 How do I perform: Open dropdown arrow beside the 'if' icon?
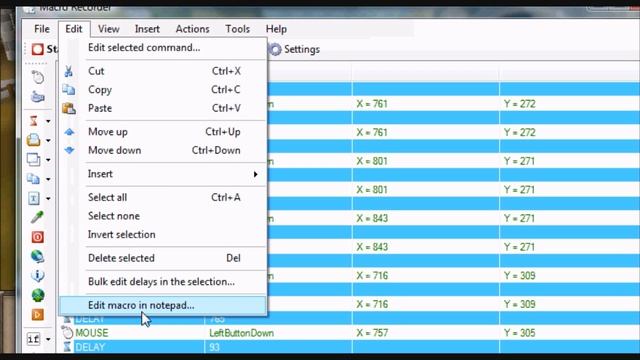[48, 339]
